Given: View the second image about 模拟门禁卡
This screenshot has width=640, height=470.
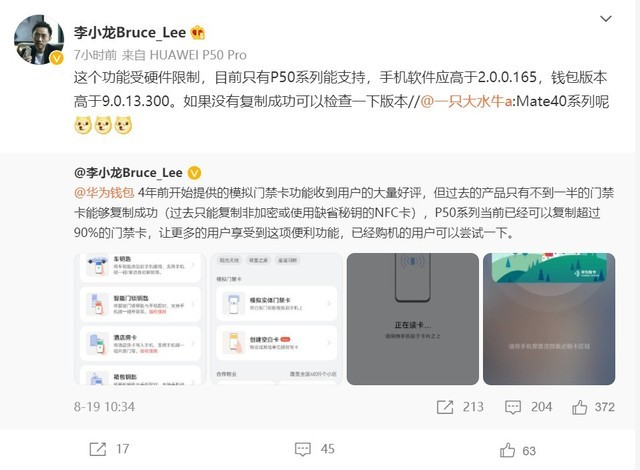Looking at the screenshot, I should [x=276, y=319].
